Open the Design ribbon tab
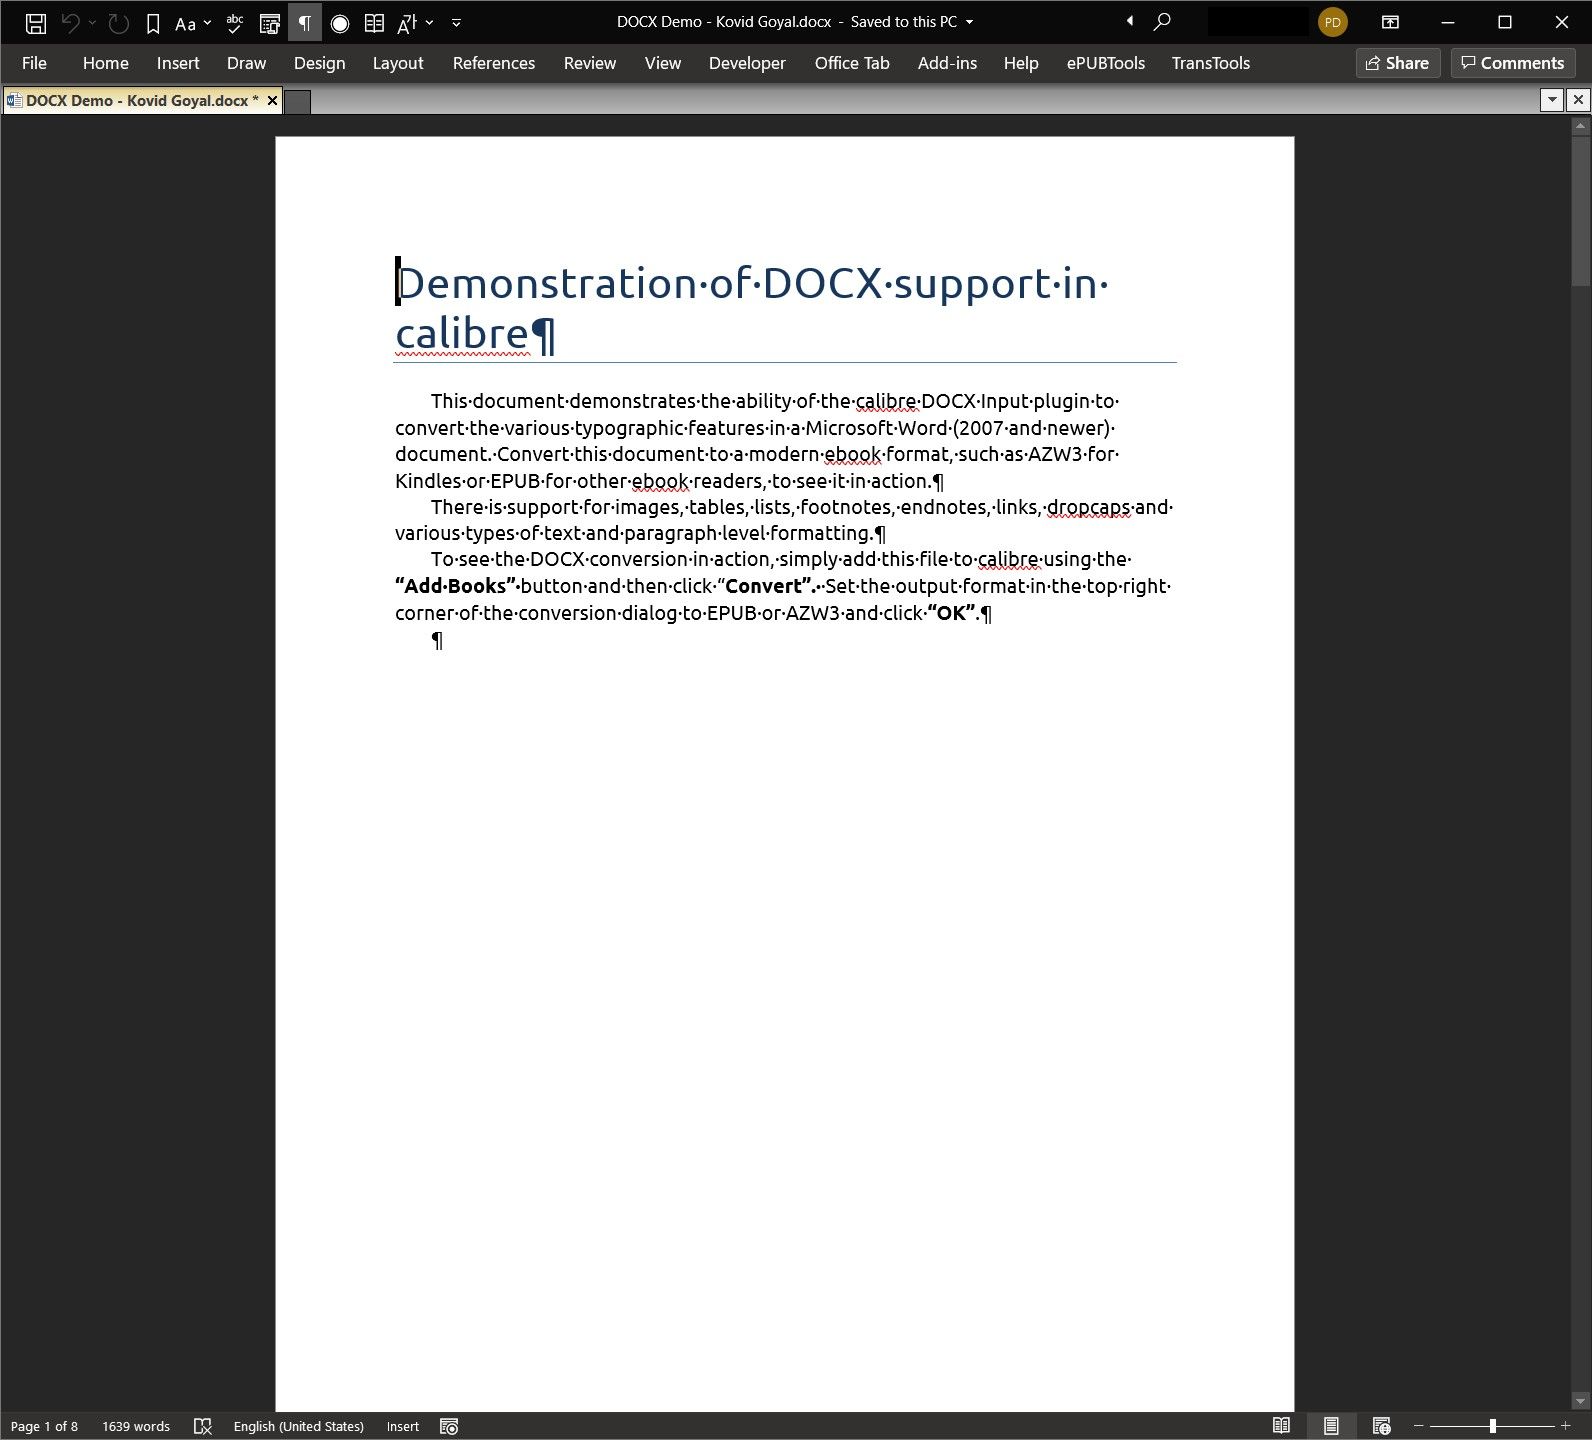This screenshot has height=1440, width=1592. point(319,63)
